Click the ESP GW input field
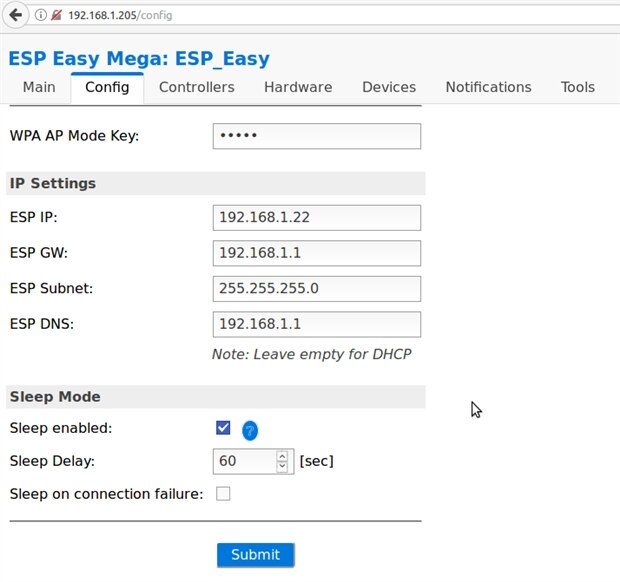This screenshot has width=620, height=582. [x=316, y=253]
